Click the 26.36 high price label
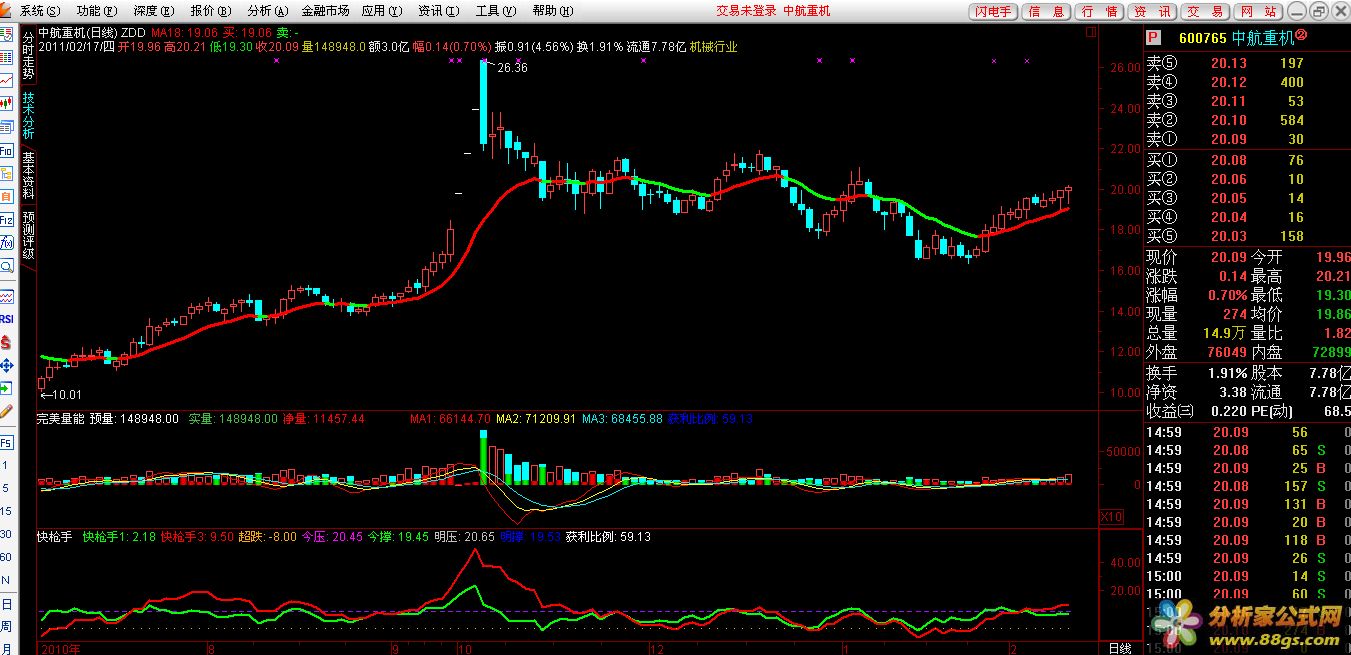1351x655 pixels. tap(512, 67)
